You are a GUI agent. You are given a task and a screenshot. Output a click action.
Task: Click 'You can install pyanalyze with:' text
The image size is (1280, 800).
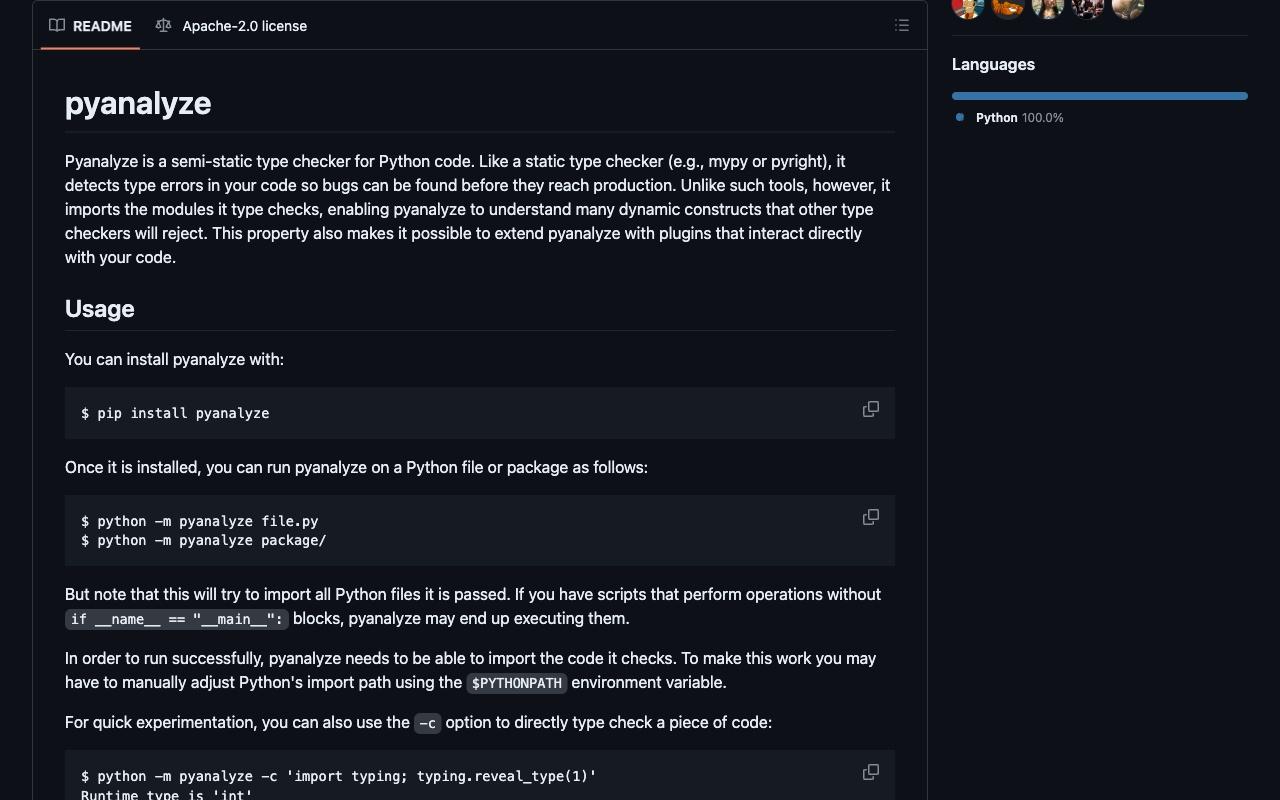coord(174,359)
